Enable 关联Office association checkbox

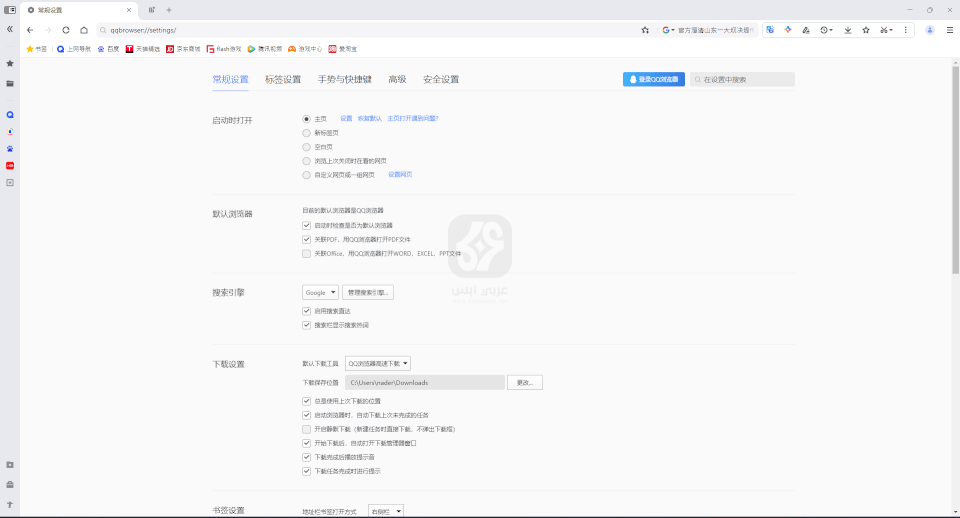[306, 253]
